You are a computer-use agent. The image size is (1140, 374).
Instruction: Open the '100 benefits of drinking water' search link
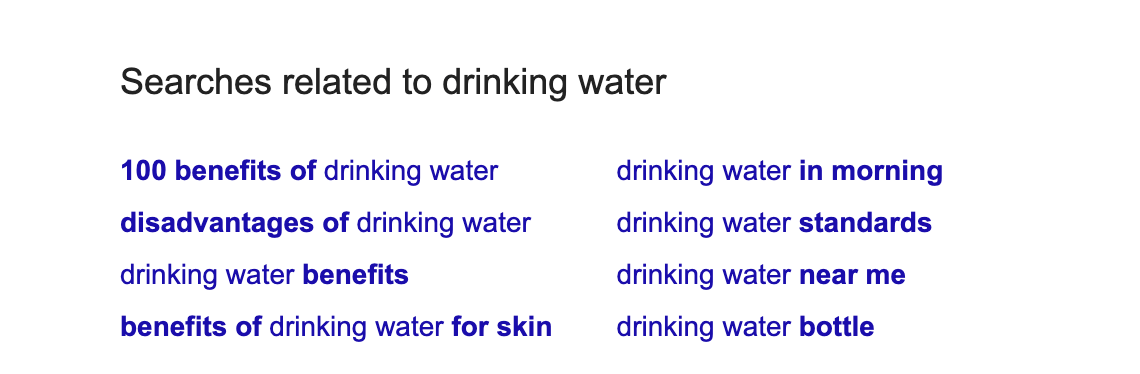[309, 171]
